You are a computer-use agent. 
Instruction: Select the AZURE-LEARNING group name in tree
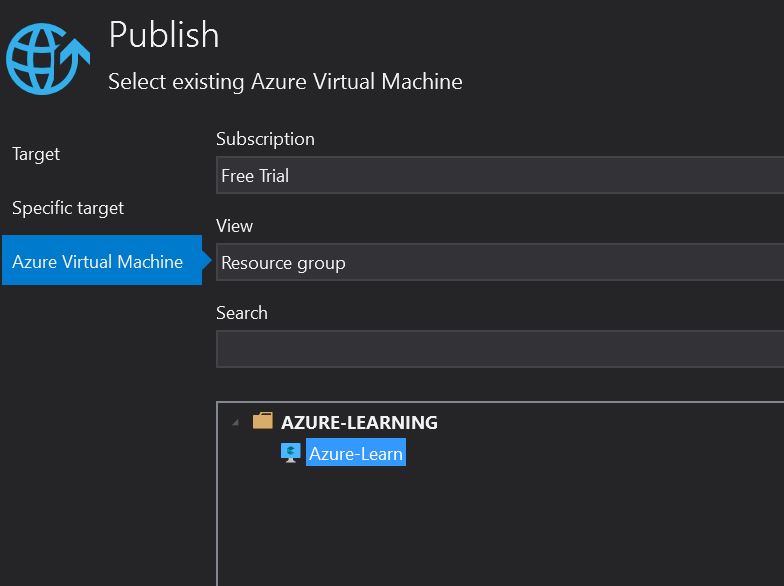pos(359,422)
